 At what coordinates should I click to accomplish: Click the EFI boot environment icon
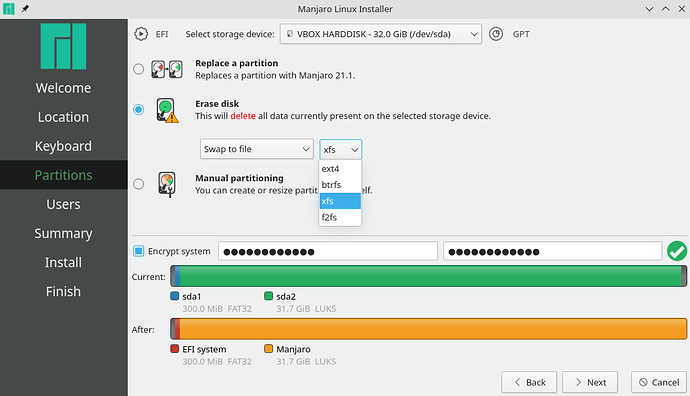[141, 34]
